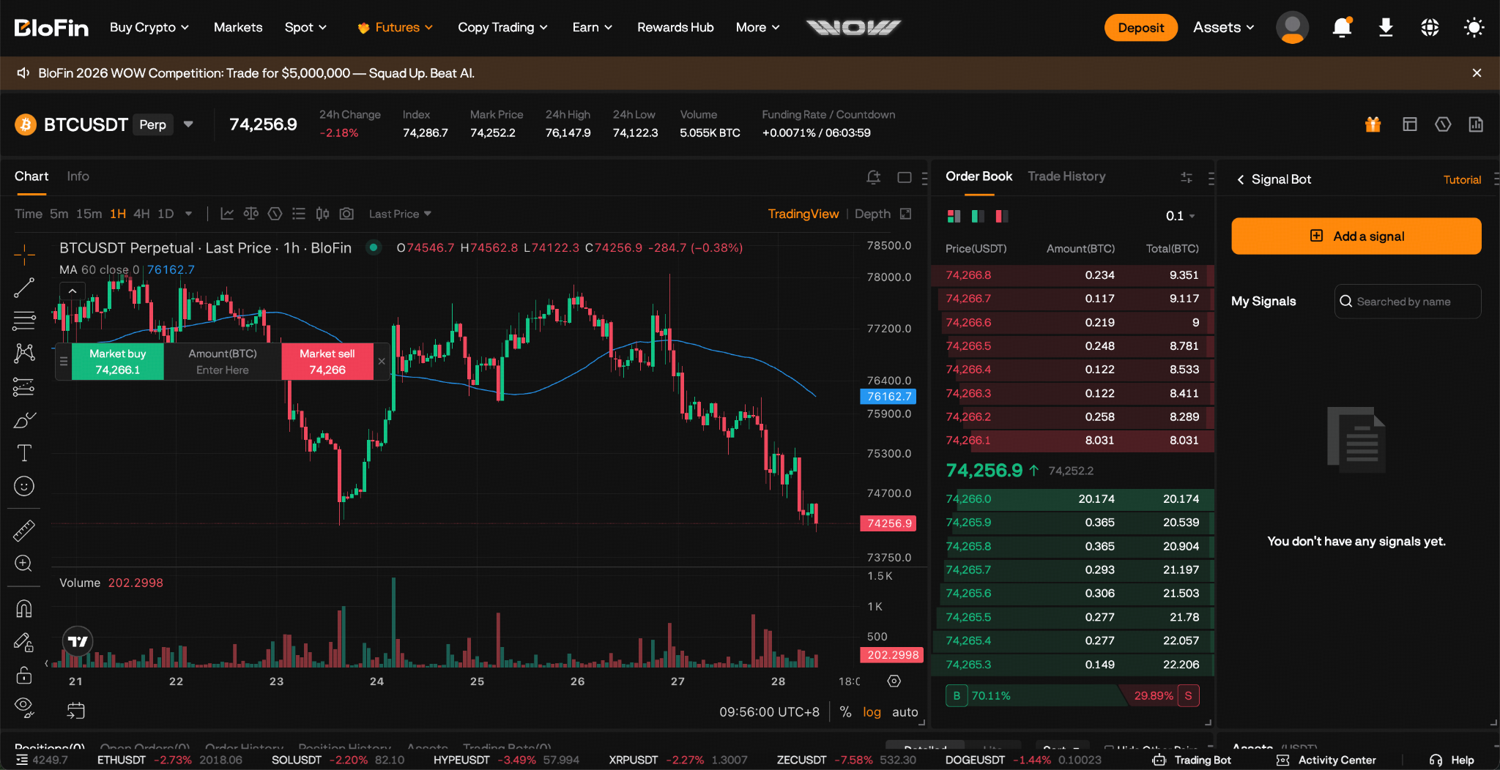The height and width of the screenshot is (770, 1500).
Task: Expand the BTCUSDT pair selector arrow
Action: click(x=188, y=125)
